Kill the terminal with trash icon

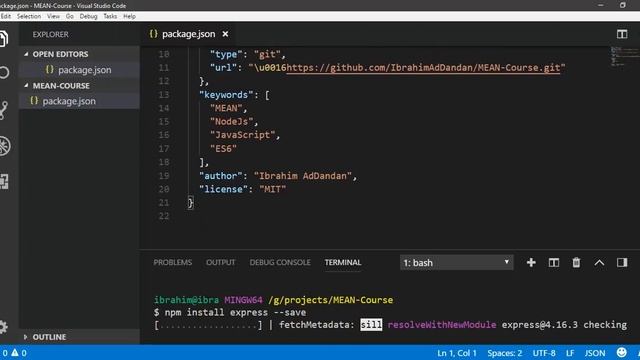tap(576, 262)
